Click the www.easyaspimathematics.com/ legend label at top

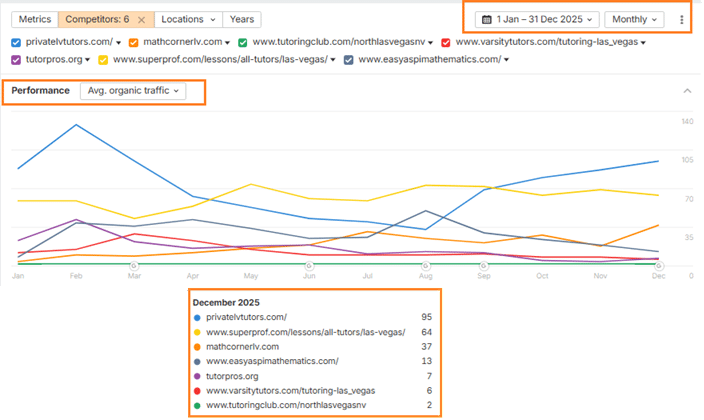tap(430, 59)
